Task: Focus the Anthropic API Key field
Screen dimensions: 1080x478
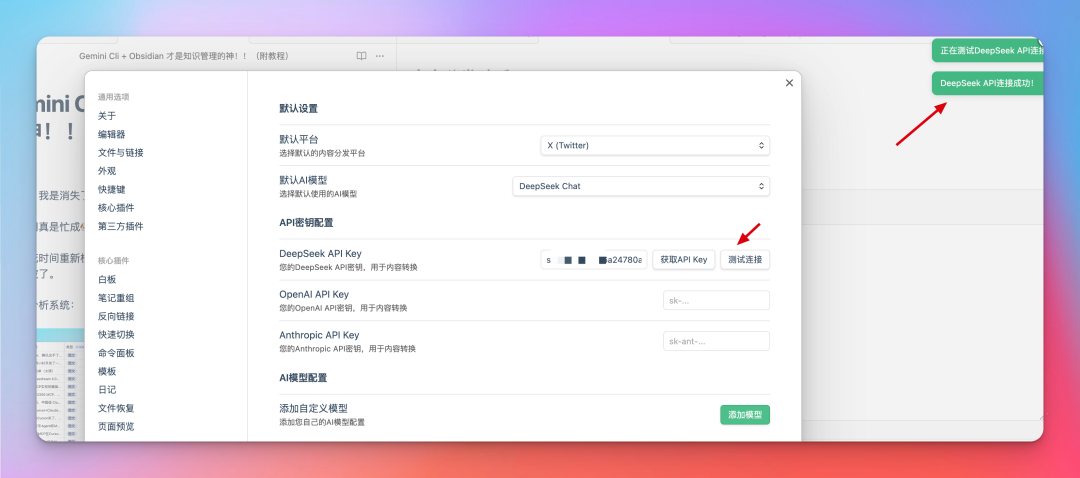Action: click(x=716, y=341)
